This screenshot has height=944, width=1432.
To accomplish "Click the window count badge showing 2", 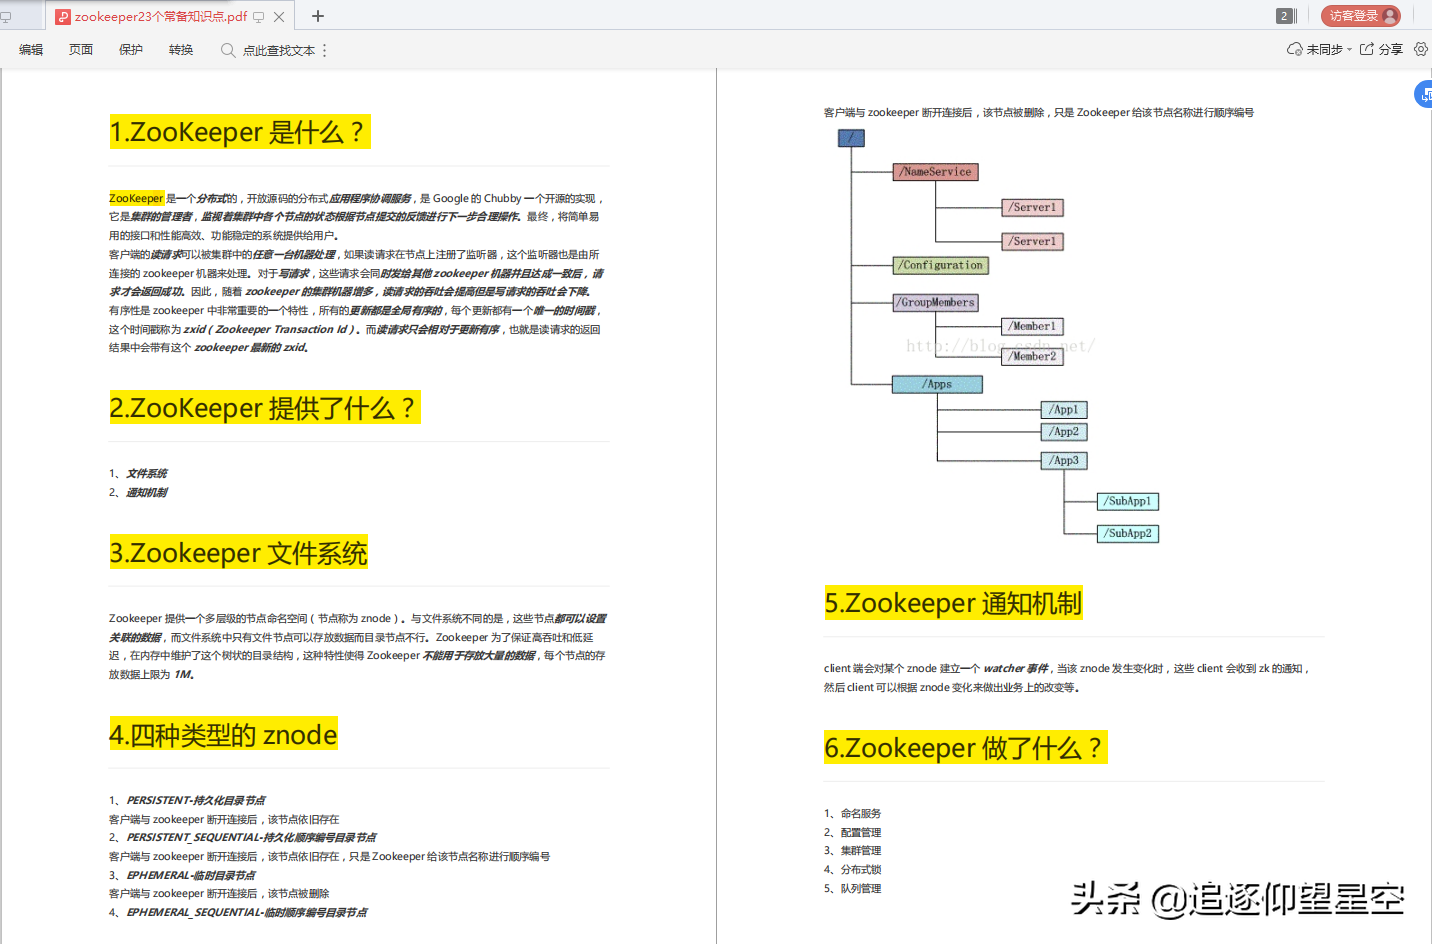I will 1284,16.
